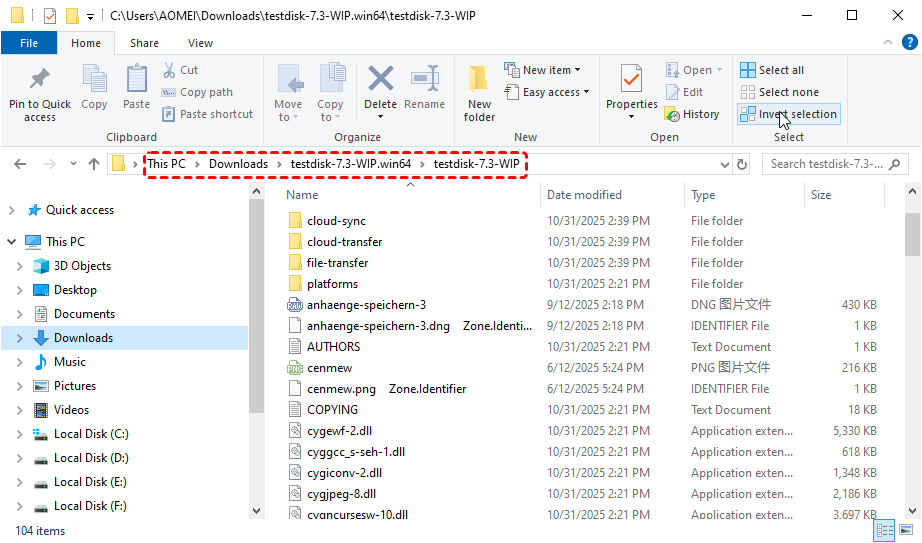The height and width of the screenshot is (543, 922).
Task: Click the Delete icon in the ribbon
Action: pyautogui.click(x=380, y=80)
